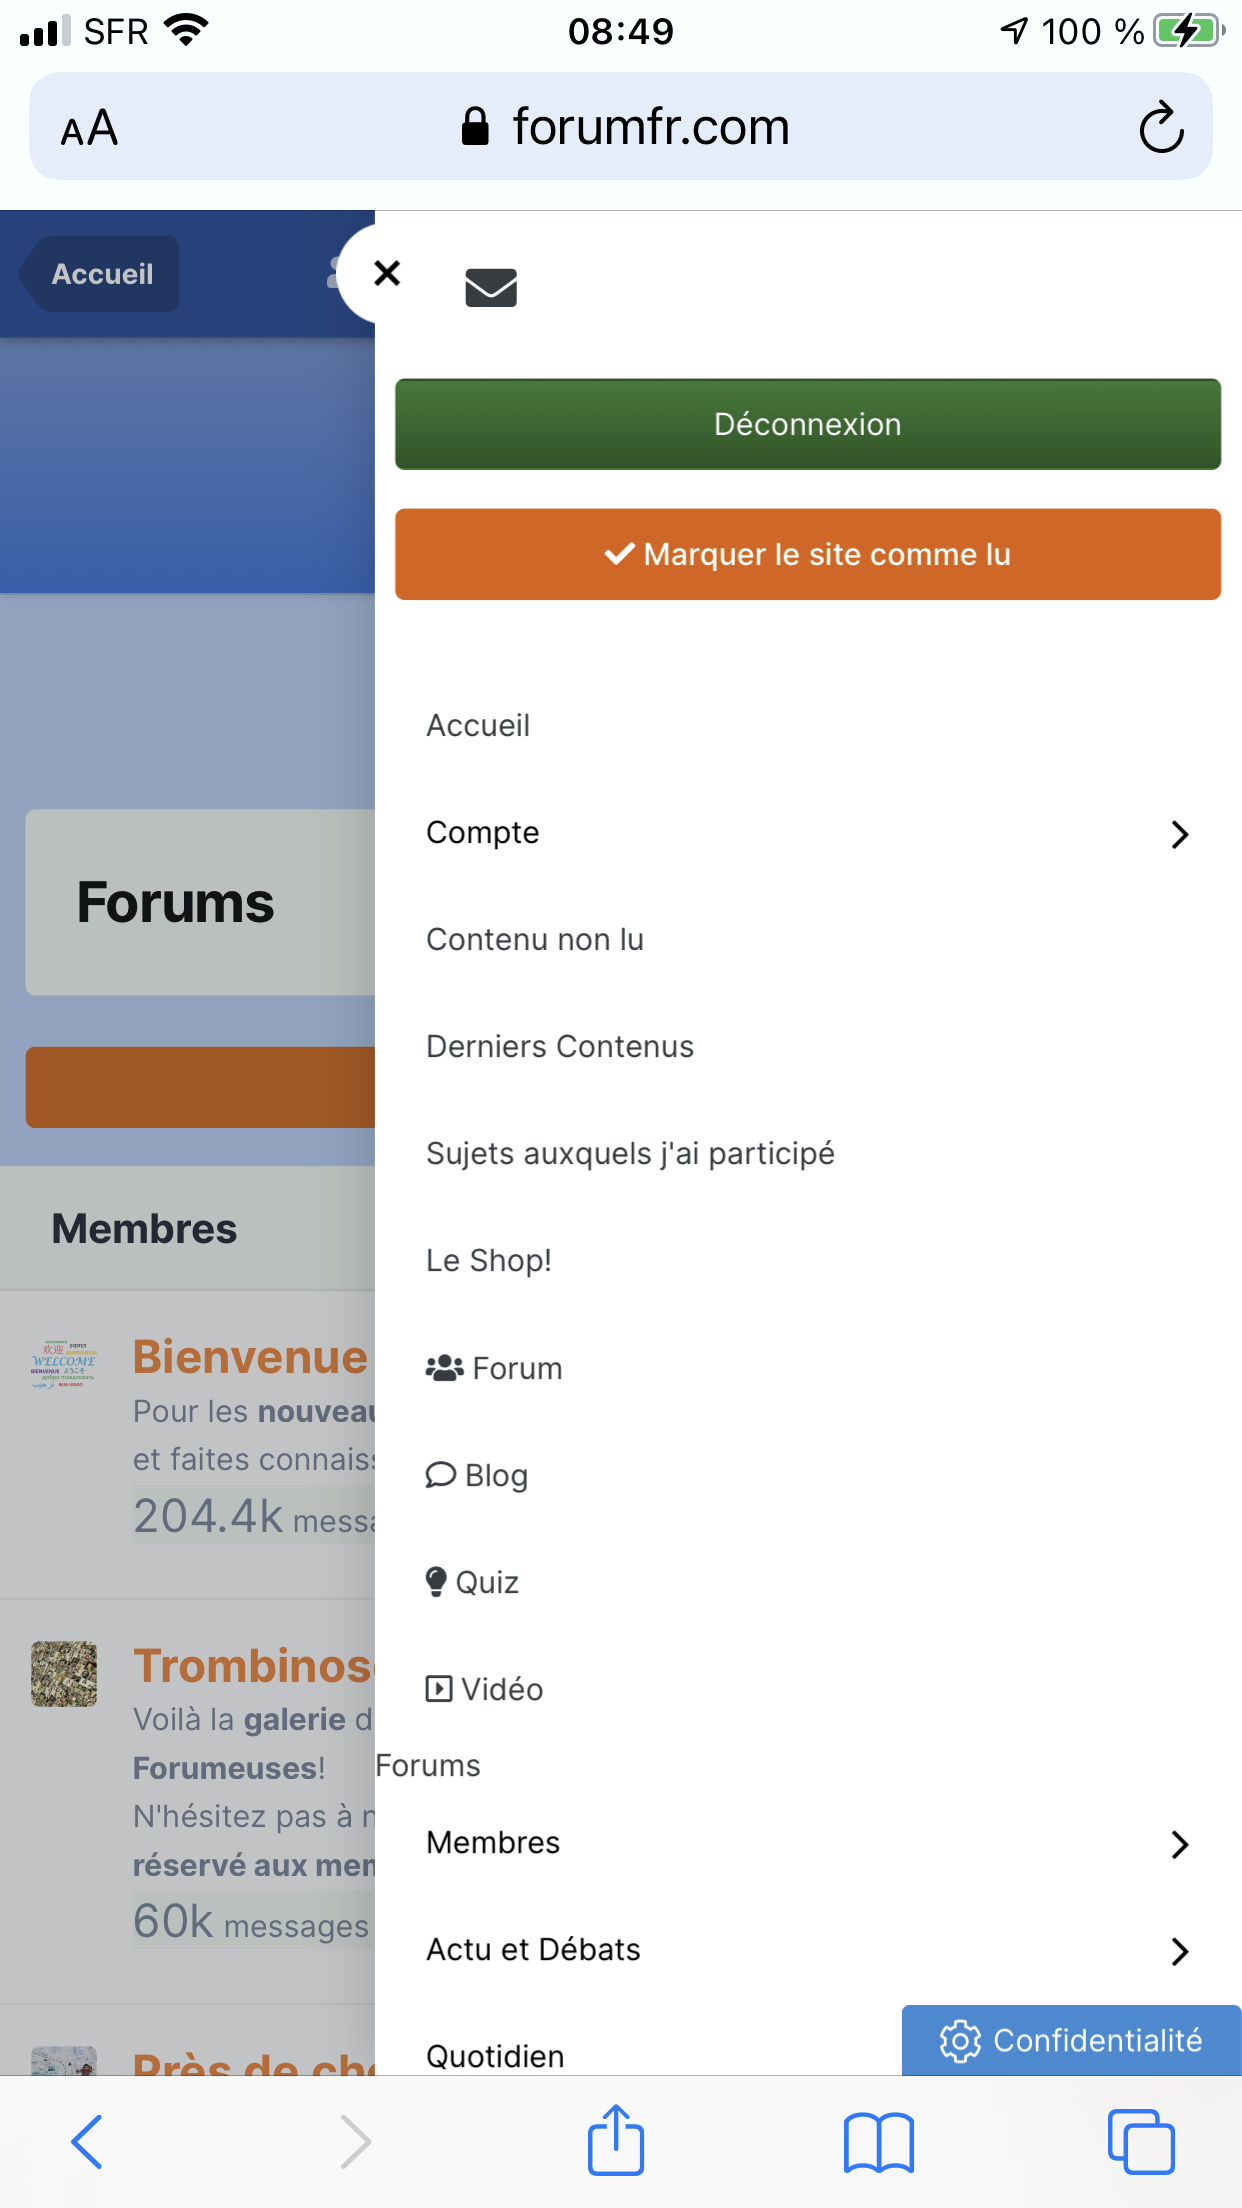The image size is (1242, 2208).
Task: Open the Quiz lightbulb link
Action: (x=472, y=1582)
